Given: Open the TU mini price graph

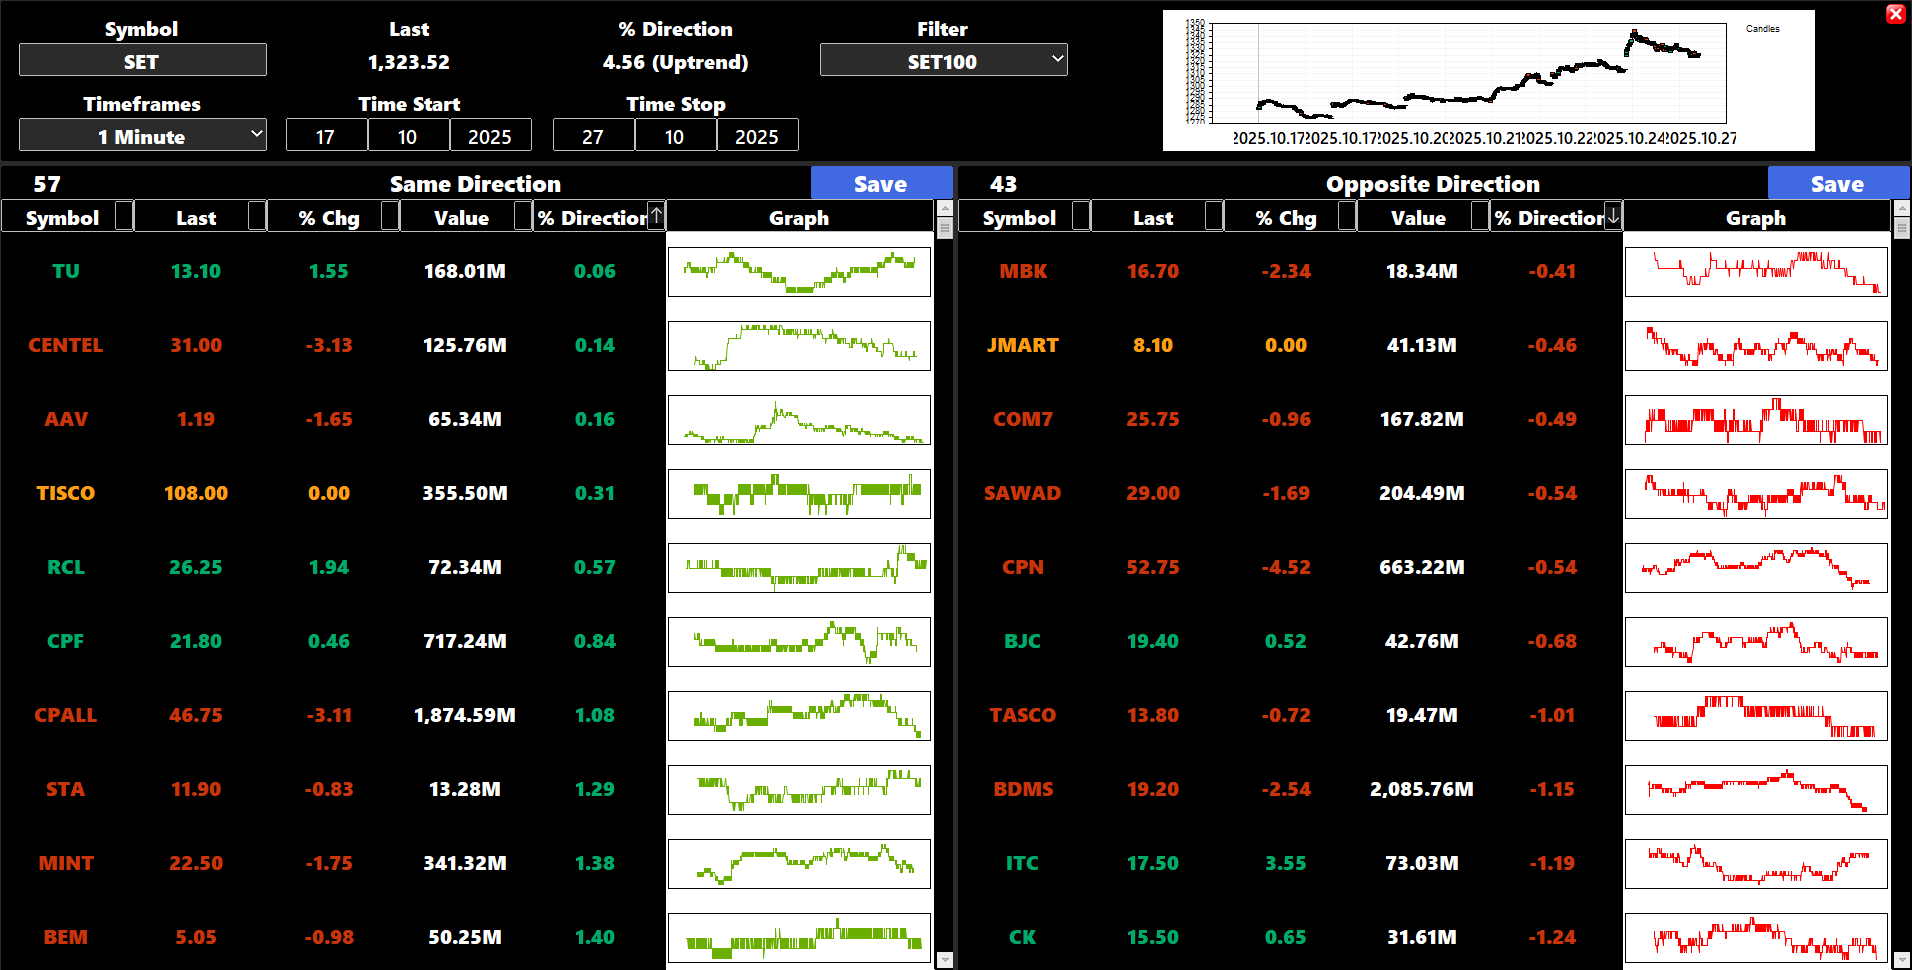Looking at the screenshot, I should 799,272.
